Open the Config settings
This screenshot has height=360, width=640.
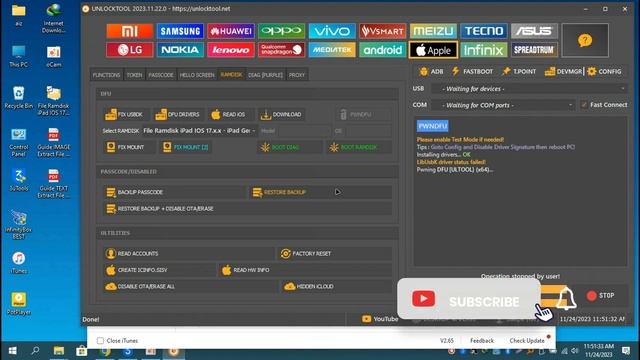click(x=604, y=71)
